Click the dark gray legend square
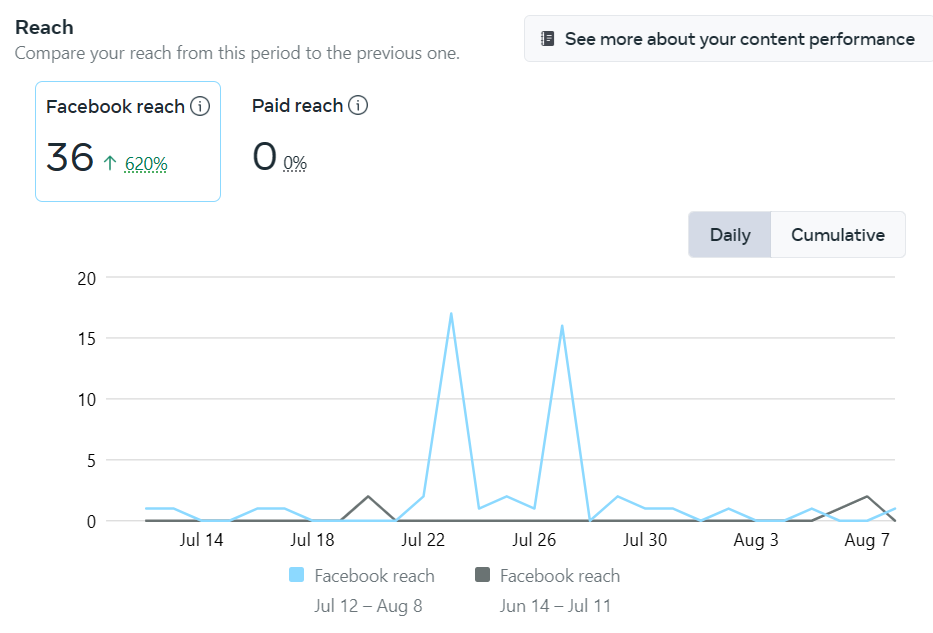The width and height of the screenshot is (933, 633). click(482, 575)
